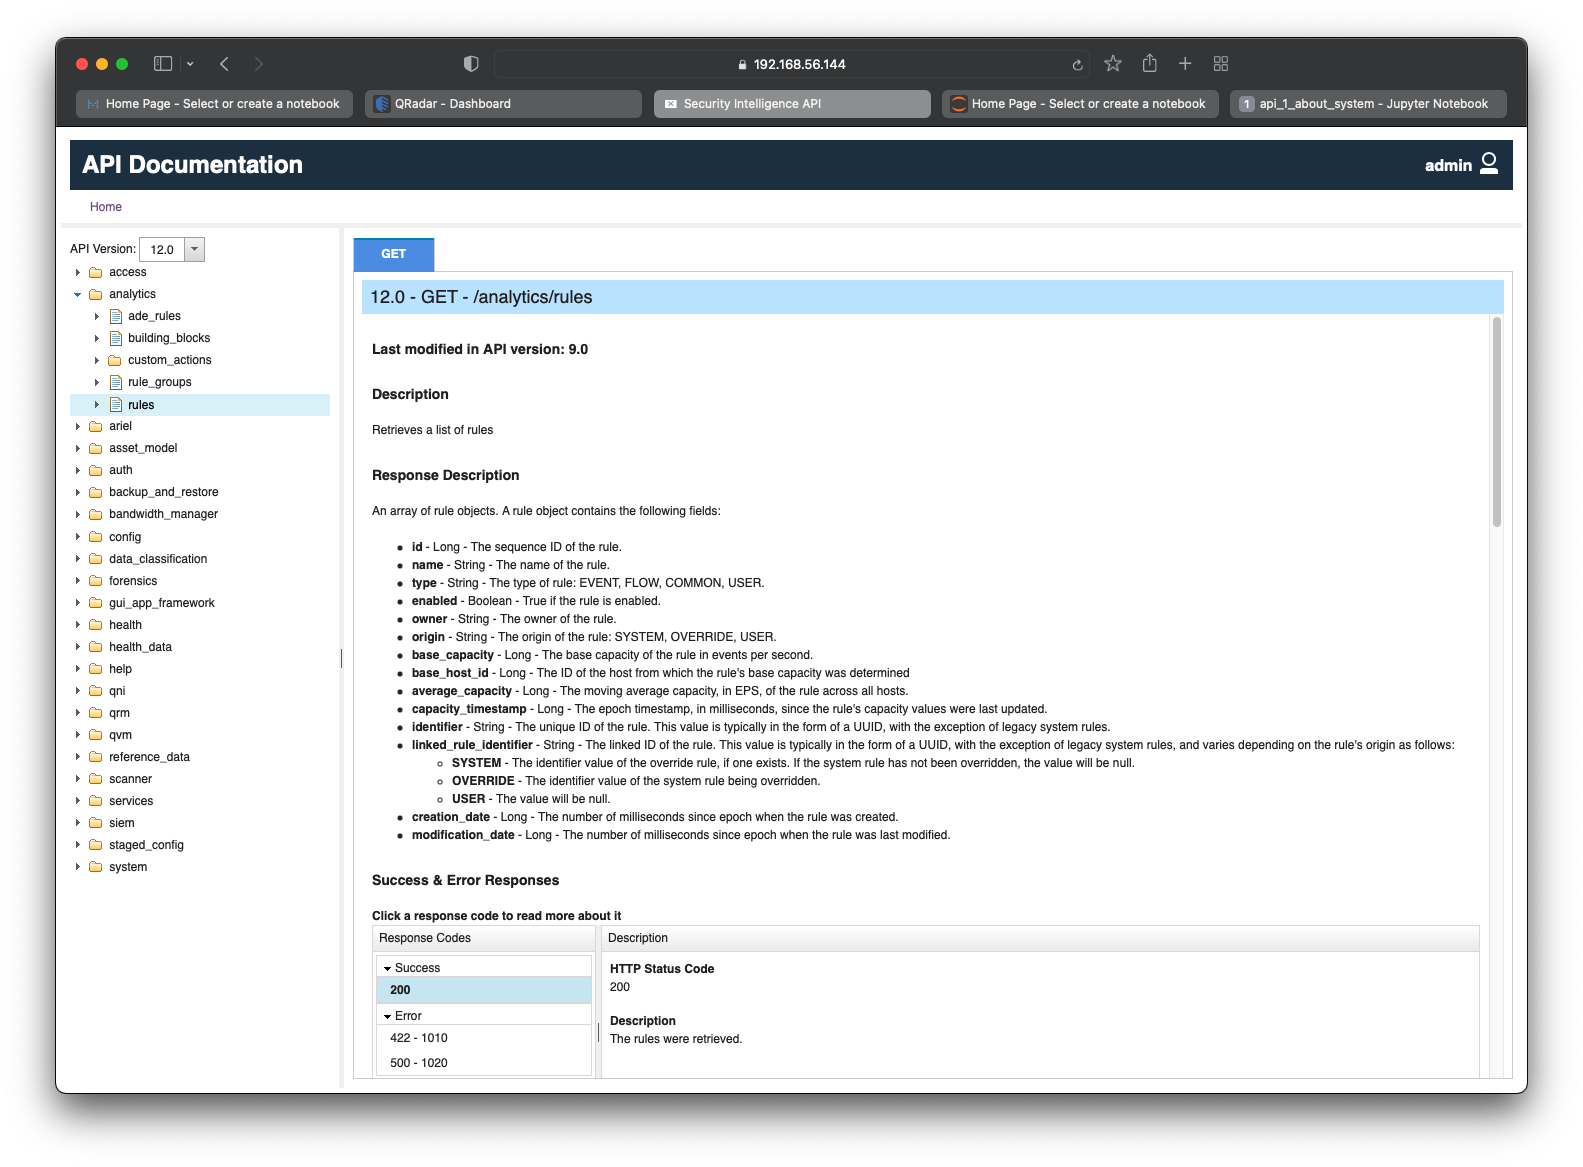Image resolution: width=1583 pixels, height=1167 pixels.
Task: Switch to the QRadar - Dashboard tab
Action: point(503,104)
